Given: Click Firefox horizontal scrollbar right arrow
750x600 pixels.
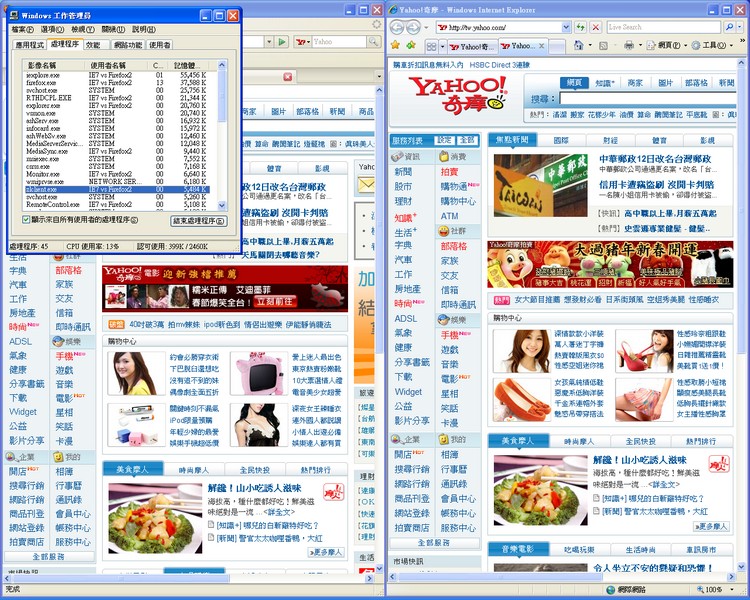Looking at the screenshot, I should click(x=370, y=578).
